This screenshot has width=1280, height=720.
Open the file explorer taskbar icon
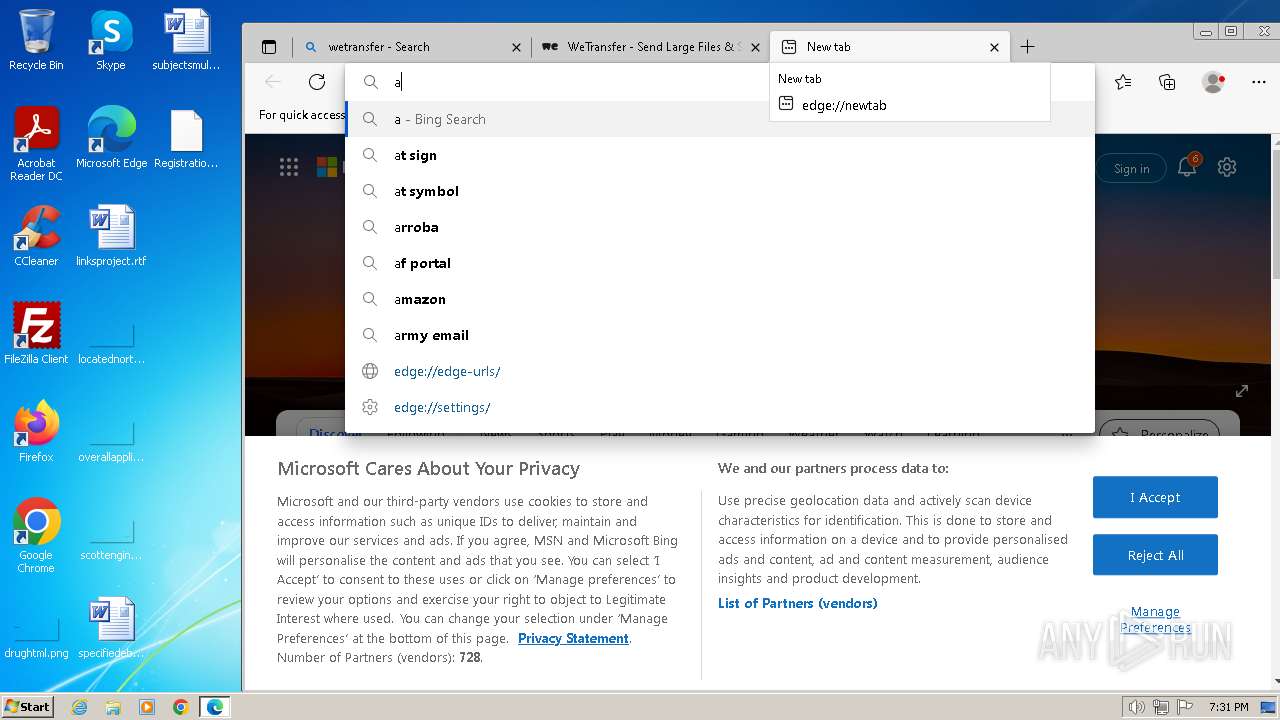click(113, 707)
